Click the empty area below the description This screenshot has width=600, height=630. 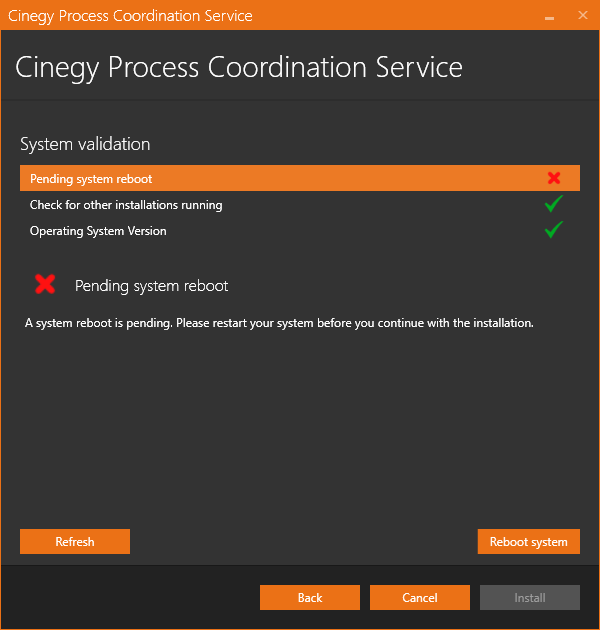coord(300,426)
